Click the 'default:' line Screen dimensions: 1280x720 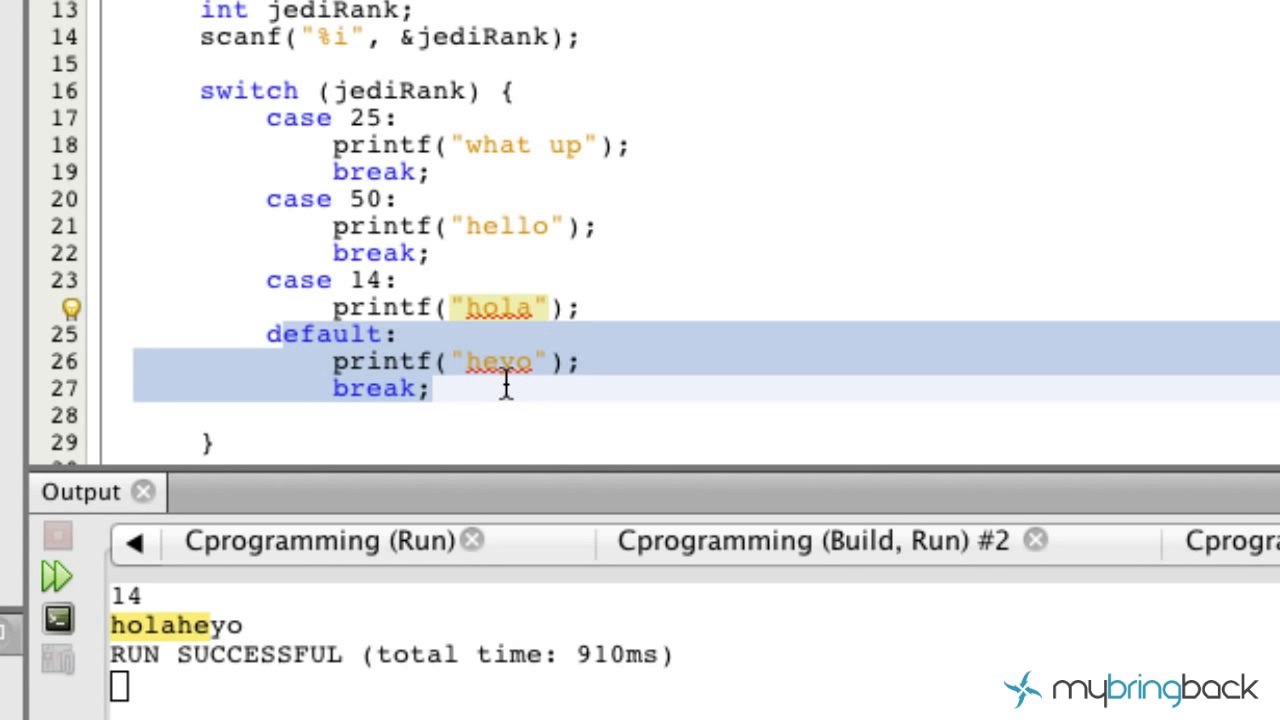tap(331, 334)
